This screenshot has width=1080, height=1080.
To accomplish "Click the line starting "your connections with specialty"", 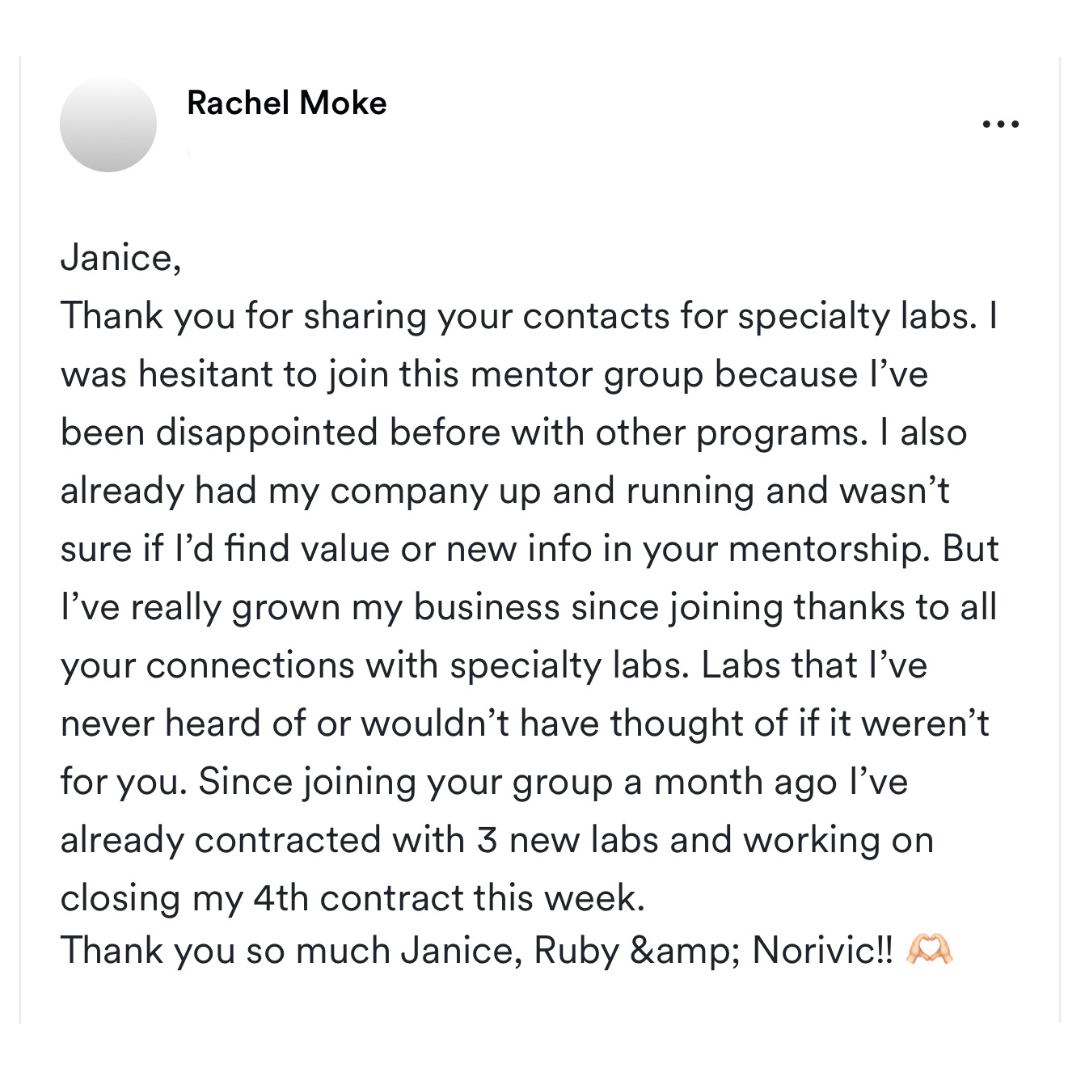I will pyautogui.click(x=495, y=665).
